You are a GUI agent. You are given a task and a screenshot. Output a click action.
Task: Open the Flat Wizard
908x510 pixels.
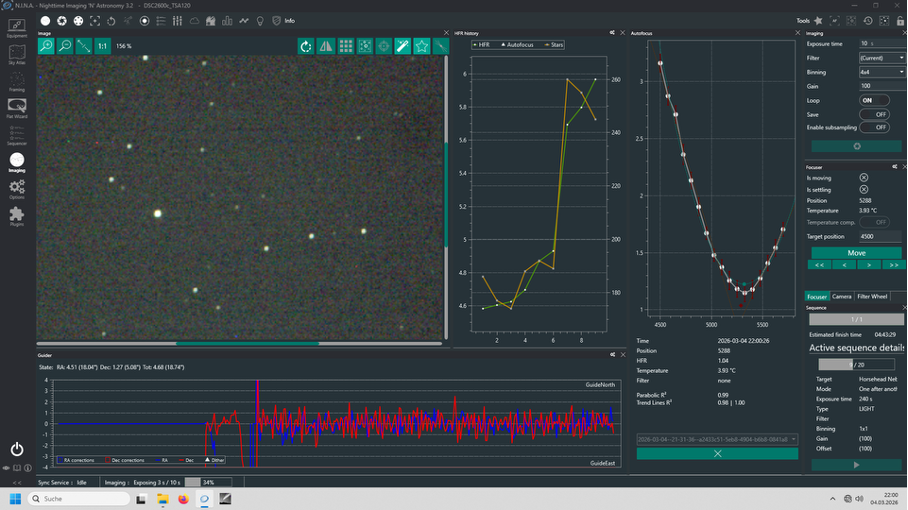click(x=17, y=108)
